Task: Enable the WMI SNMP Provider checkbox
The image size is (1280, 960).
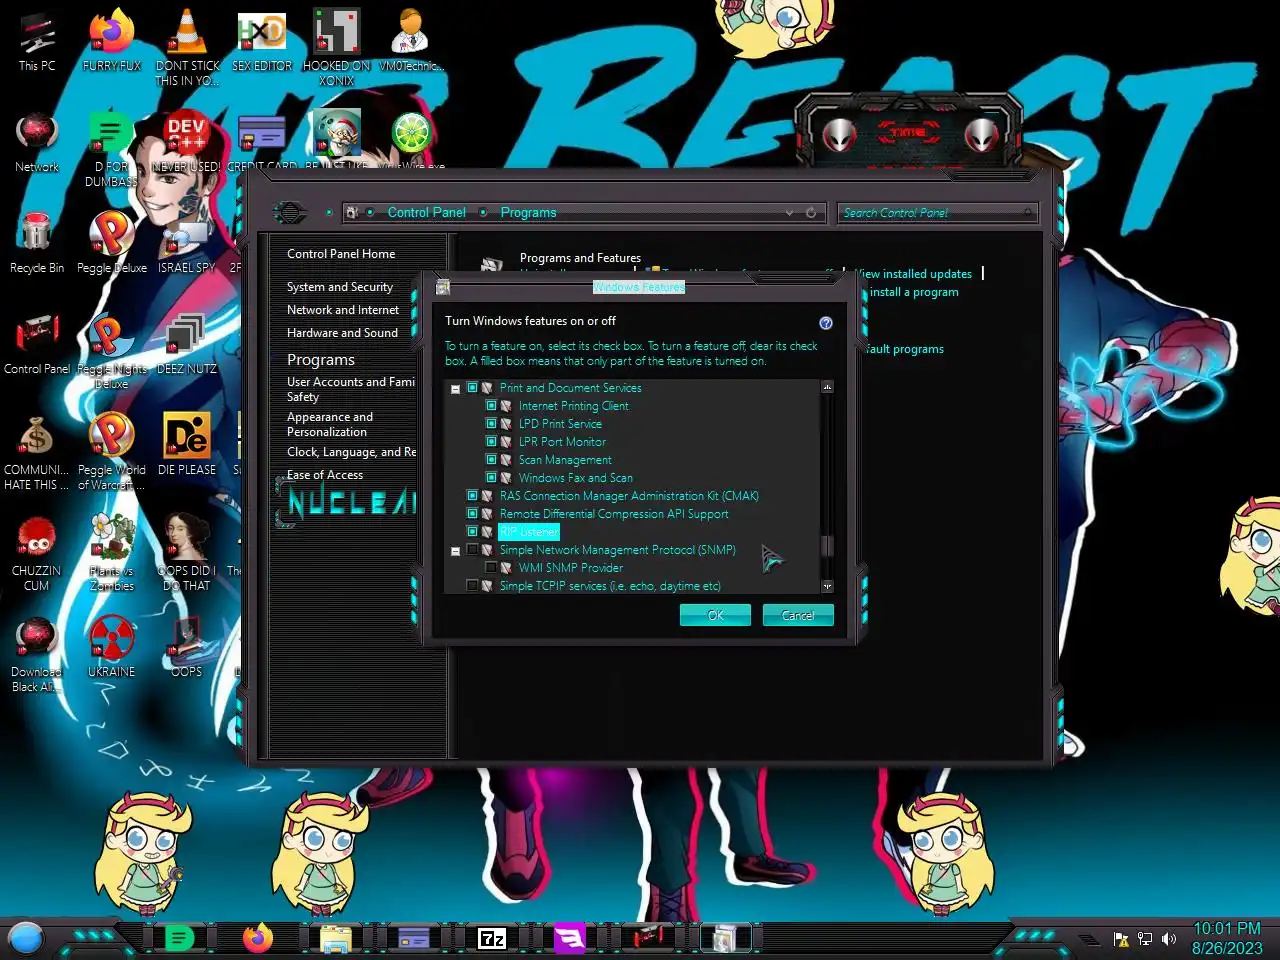Action: click(491, 567)
